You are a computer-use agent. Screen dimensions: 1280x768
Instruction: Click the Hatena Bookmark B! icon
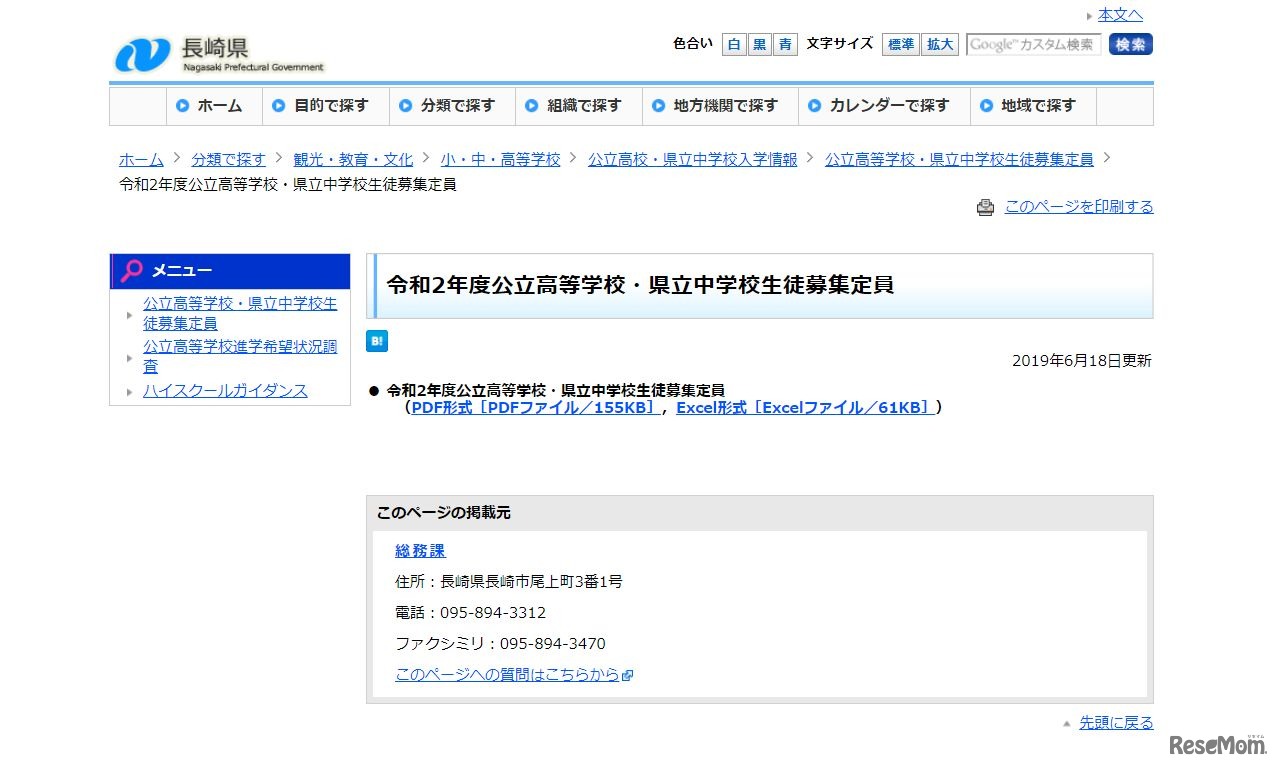[376, 341]
